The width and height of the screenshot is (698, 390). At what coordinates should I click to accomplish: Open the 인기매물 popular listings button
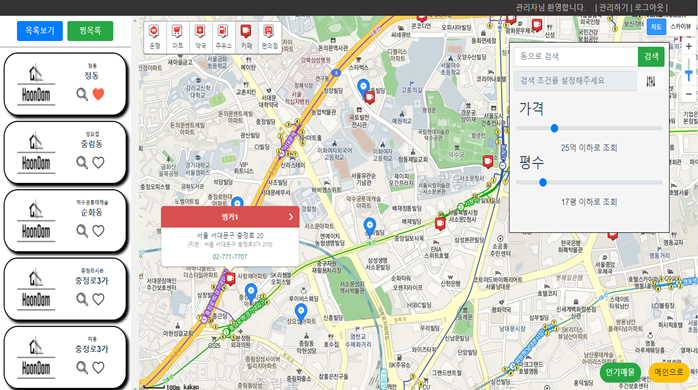620,372
